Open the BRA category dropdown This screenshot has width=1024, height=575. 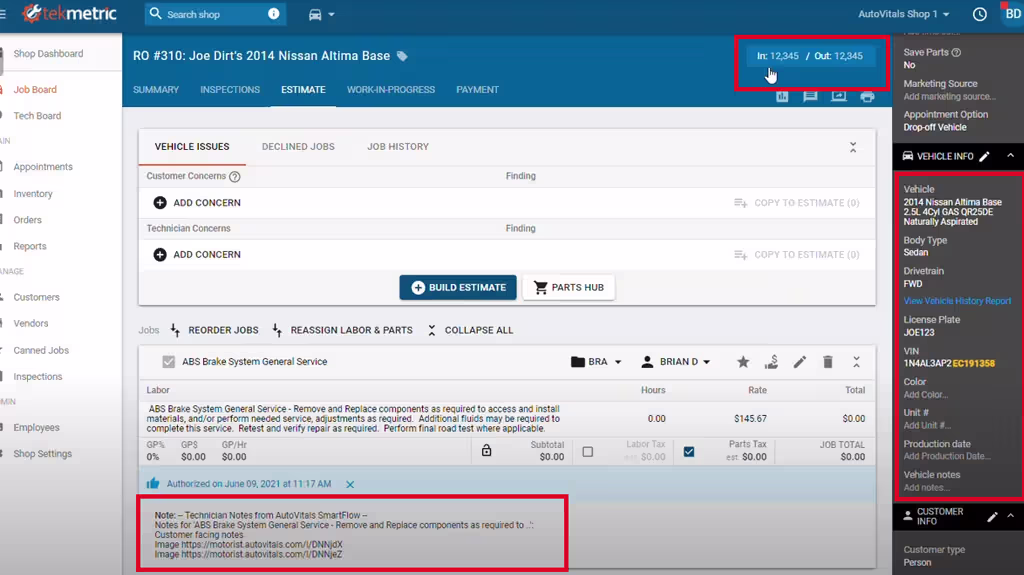tap(596, 361)
